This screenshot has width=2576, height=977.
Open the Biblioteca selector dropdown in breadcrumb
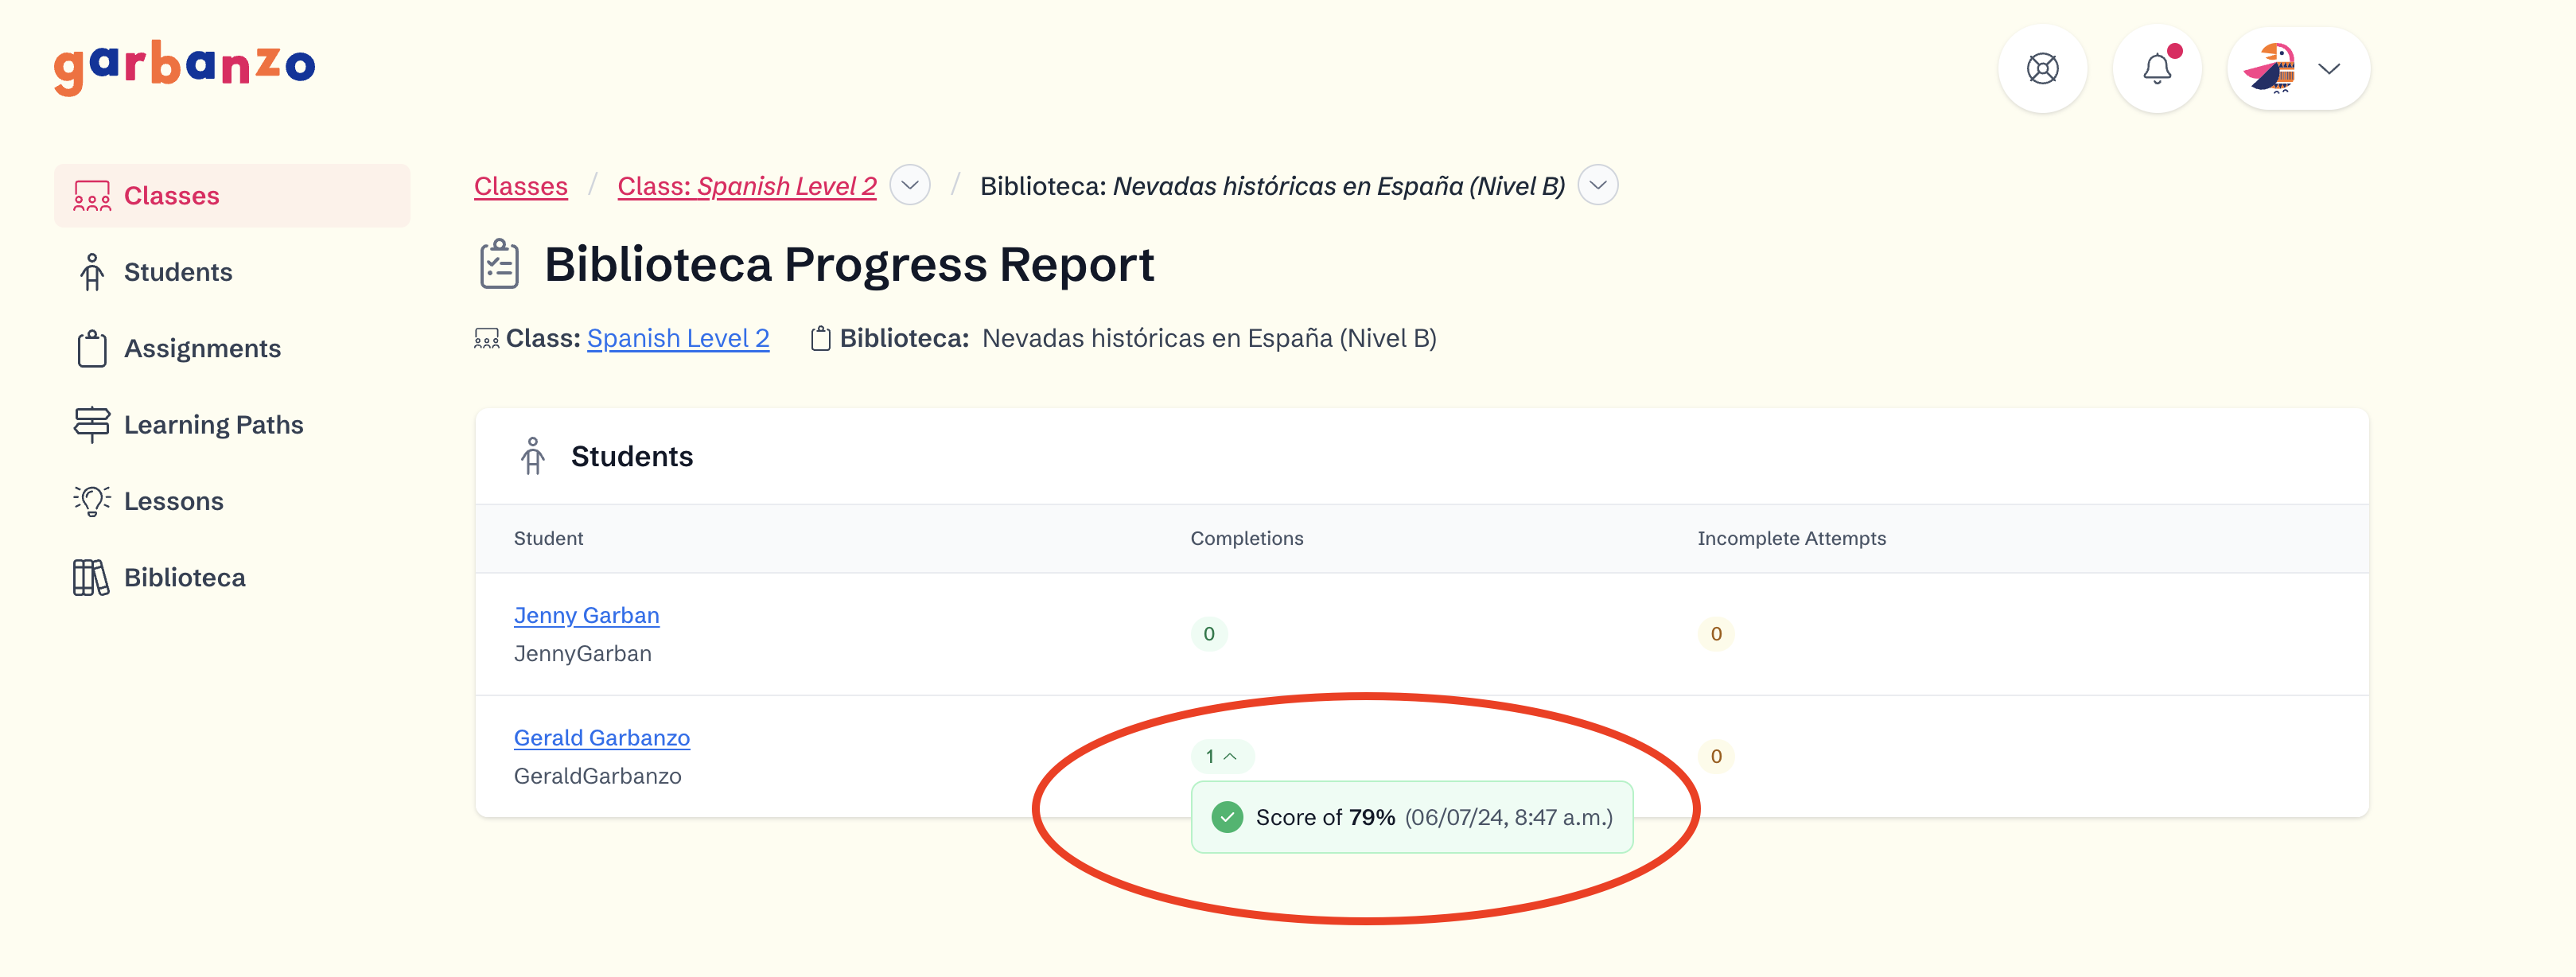[x=1597, y=186]
